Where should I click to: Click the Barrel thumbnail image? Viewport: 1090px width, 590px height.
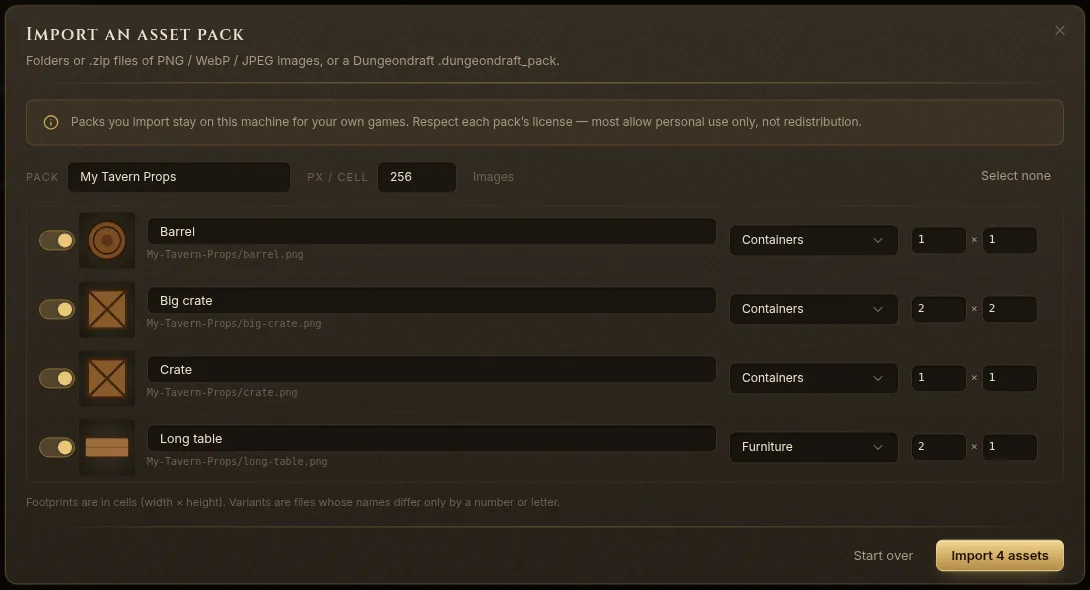pos(107,240)
